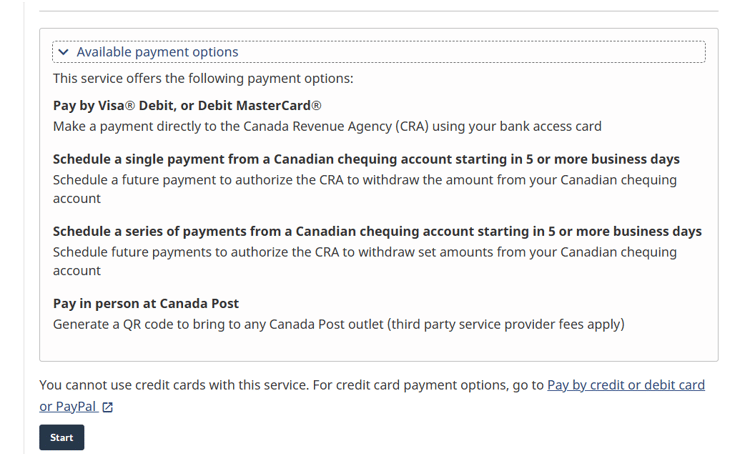Click the external link icon after PayPal
This screenshot has width=745, height=456.
pyautogui.click(x=108, y=407)
